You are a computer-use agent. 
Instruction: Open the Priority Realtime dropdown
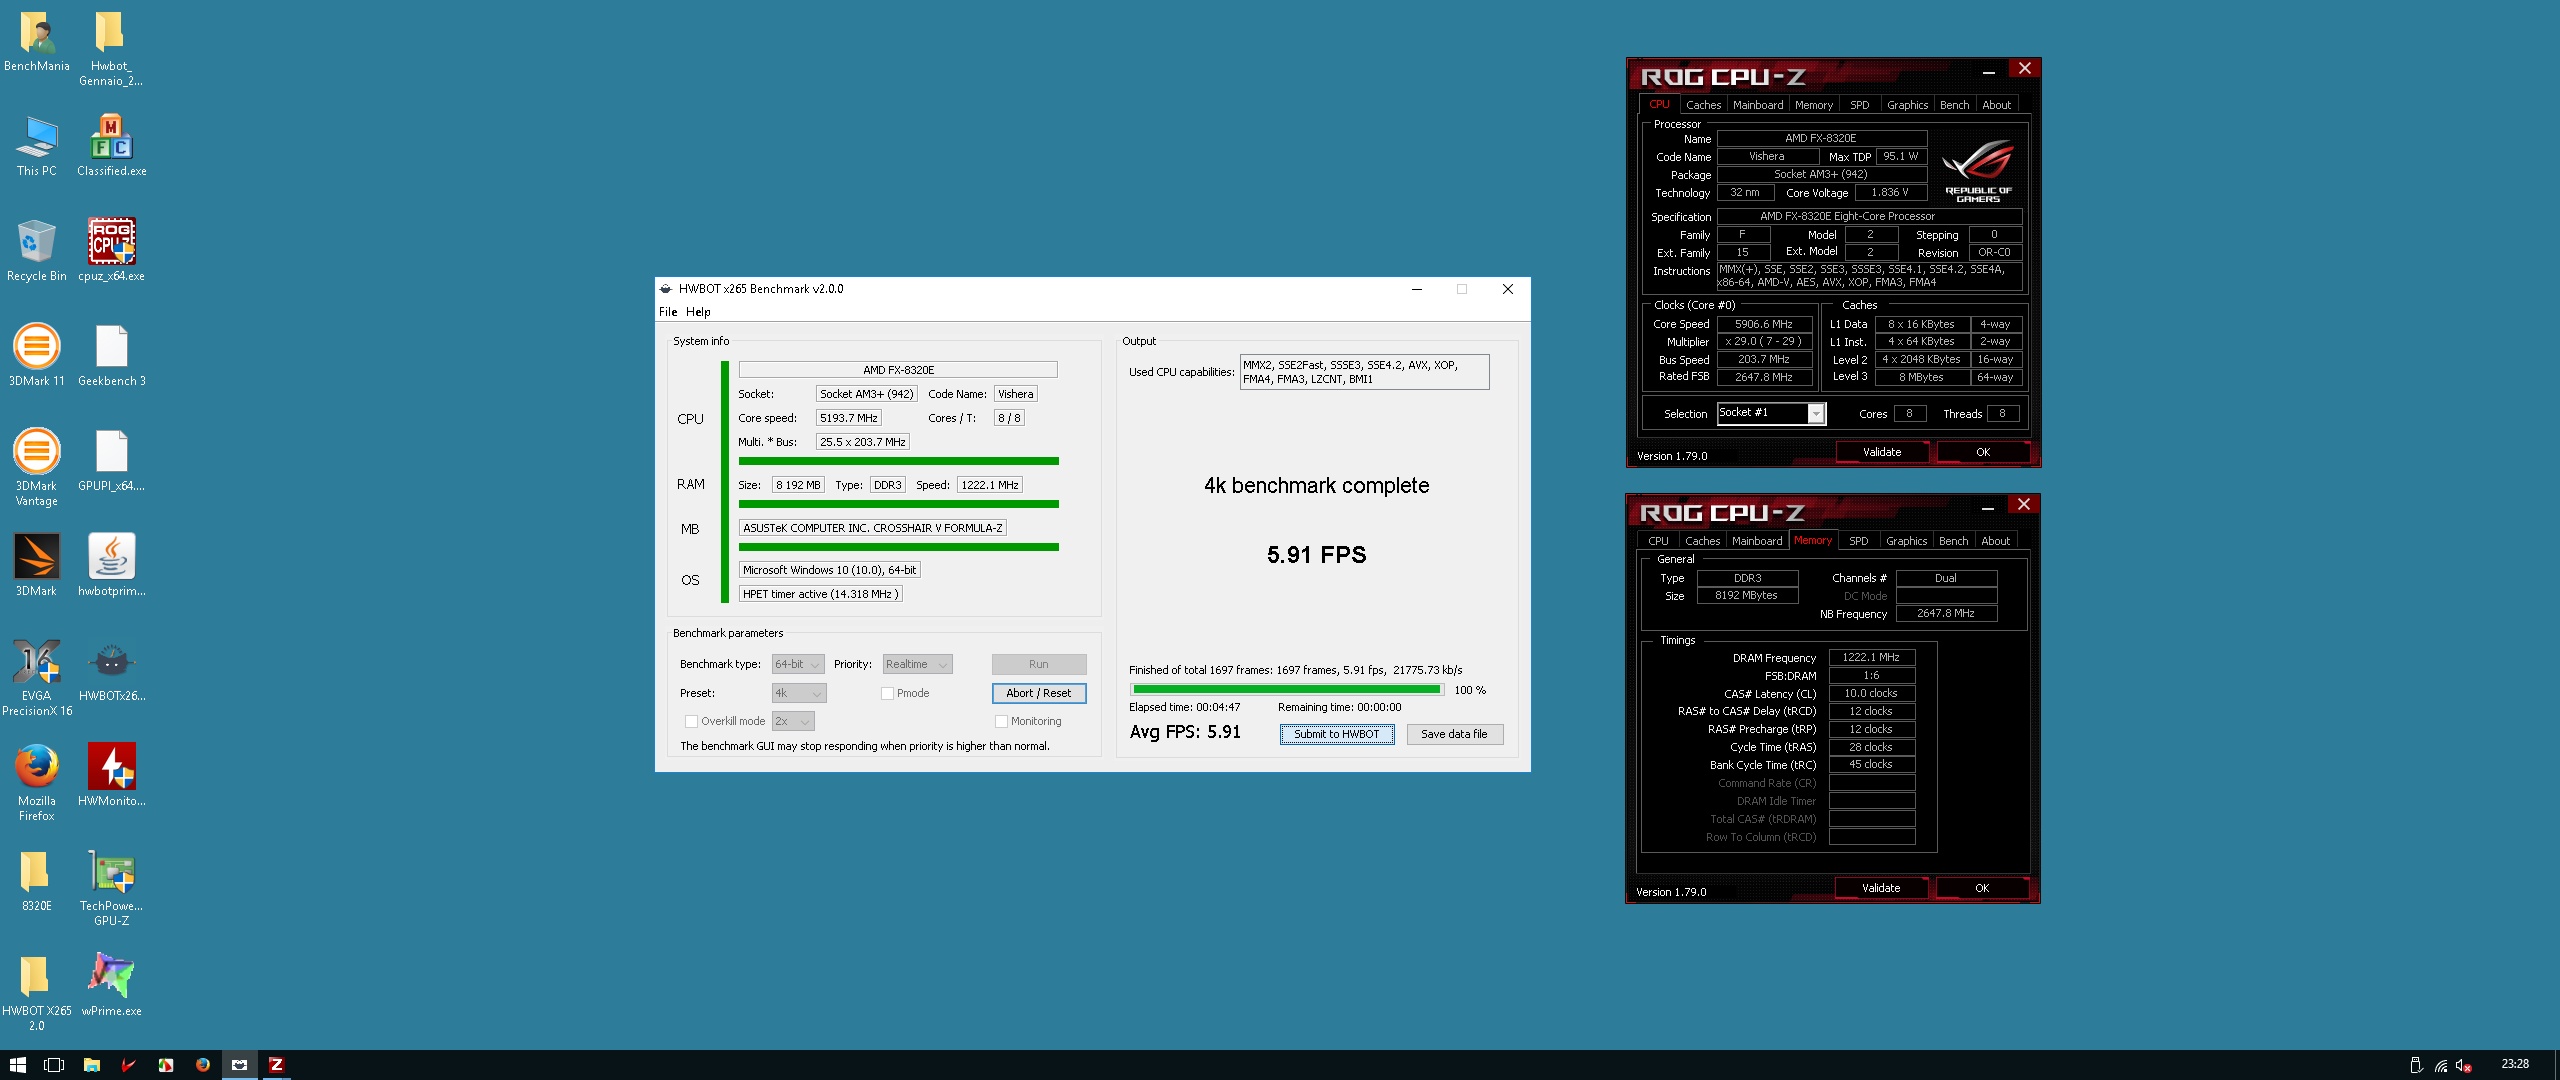click(x=917, y=664)
